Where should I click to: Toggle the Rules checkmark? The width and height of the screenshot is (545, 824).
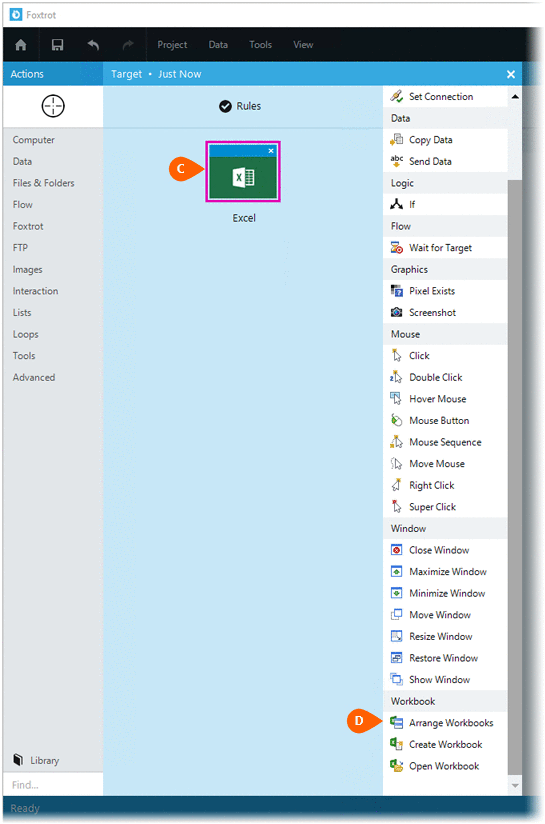225,106
